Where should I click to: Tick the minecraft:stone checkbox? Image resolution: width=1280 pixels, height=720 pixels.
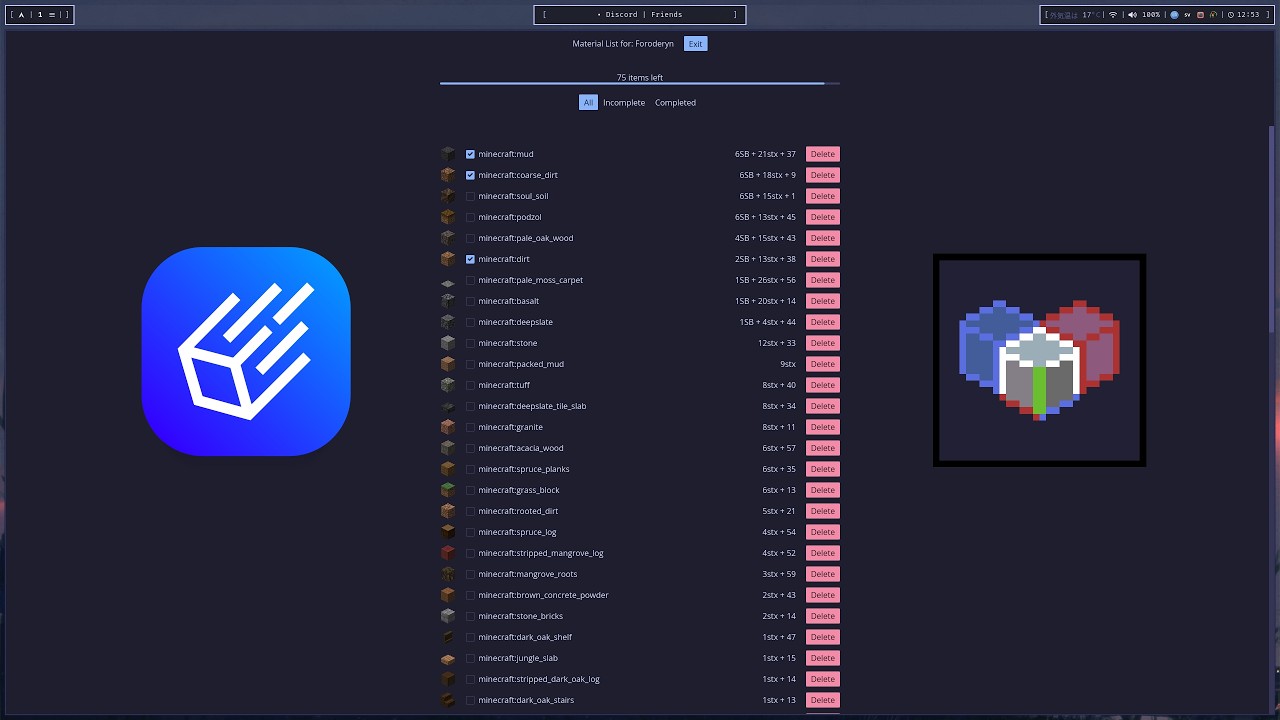pos(470,343)
